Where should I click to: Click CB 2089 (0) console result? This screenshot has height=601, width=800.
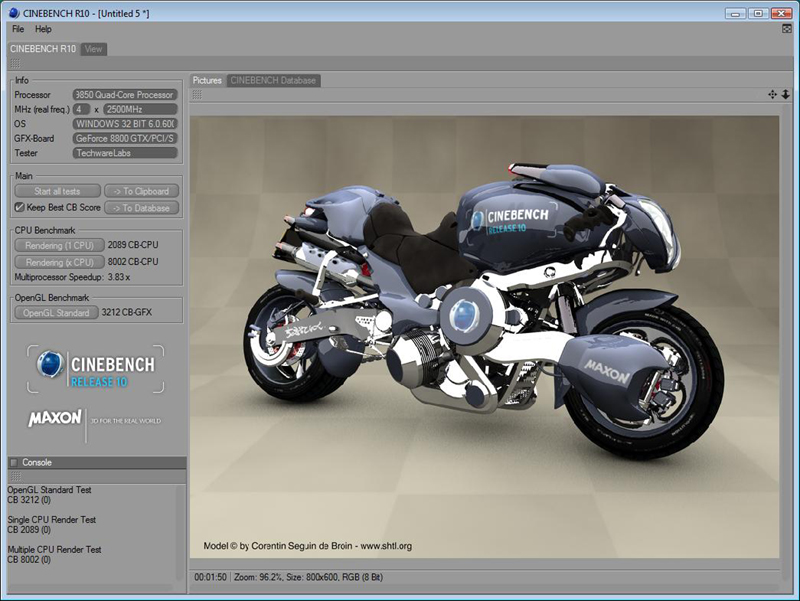(x=29, y=530)
